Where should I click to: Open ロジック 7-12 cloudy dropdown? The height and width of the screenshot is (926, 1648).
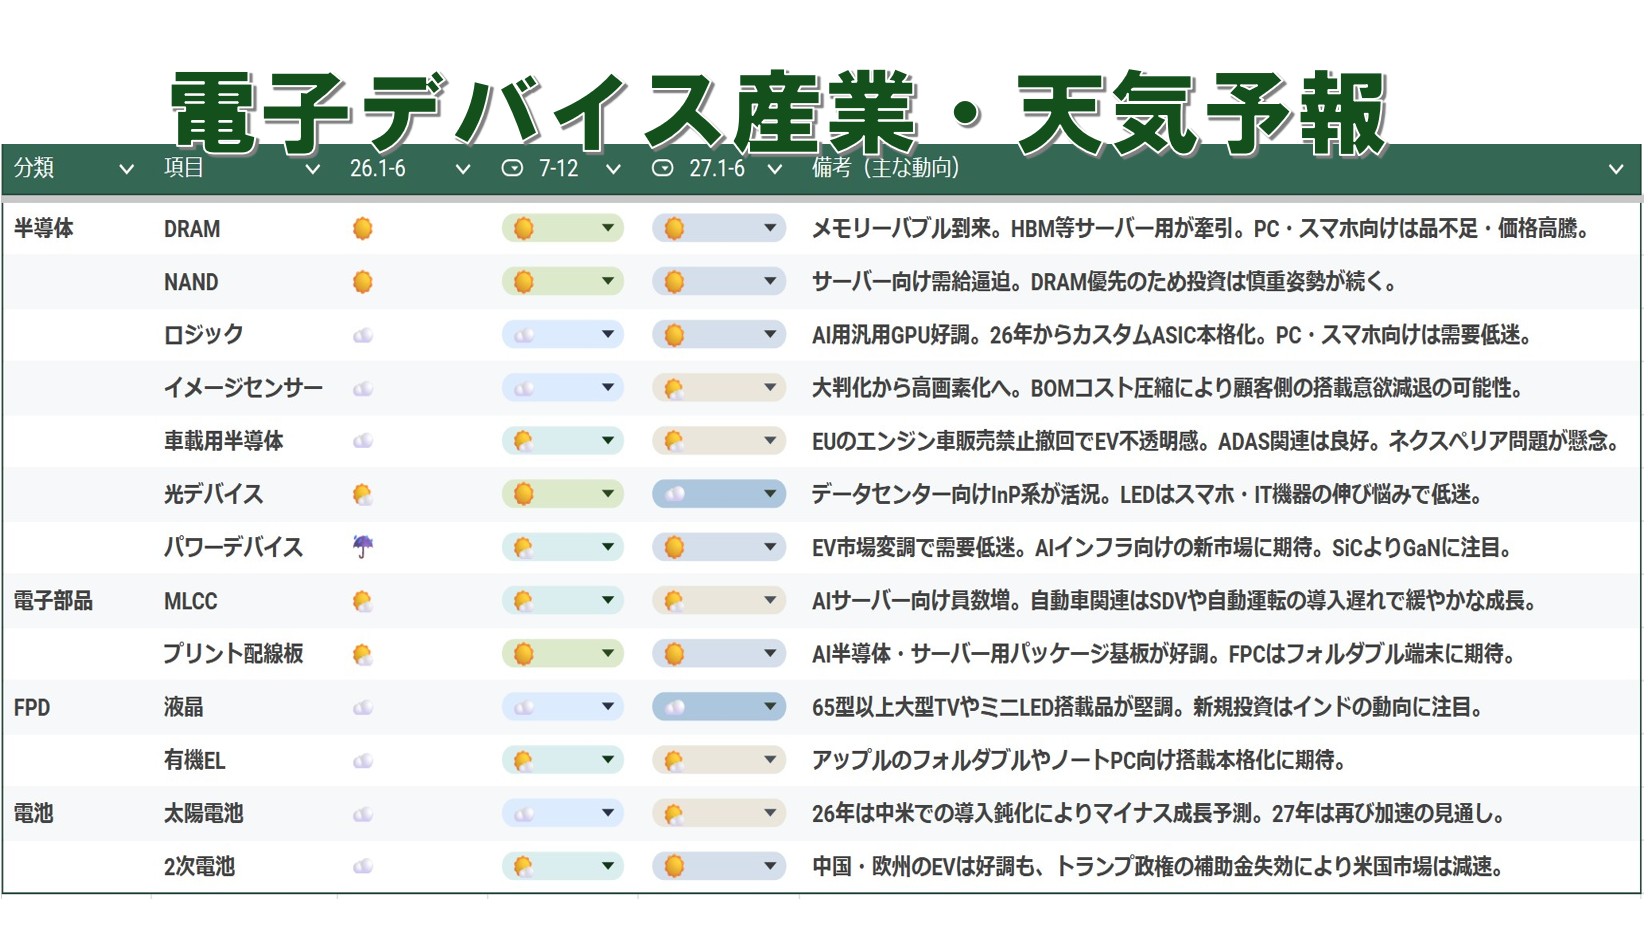(x=563, y=335)
